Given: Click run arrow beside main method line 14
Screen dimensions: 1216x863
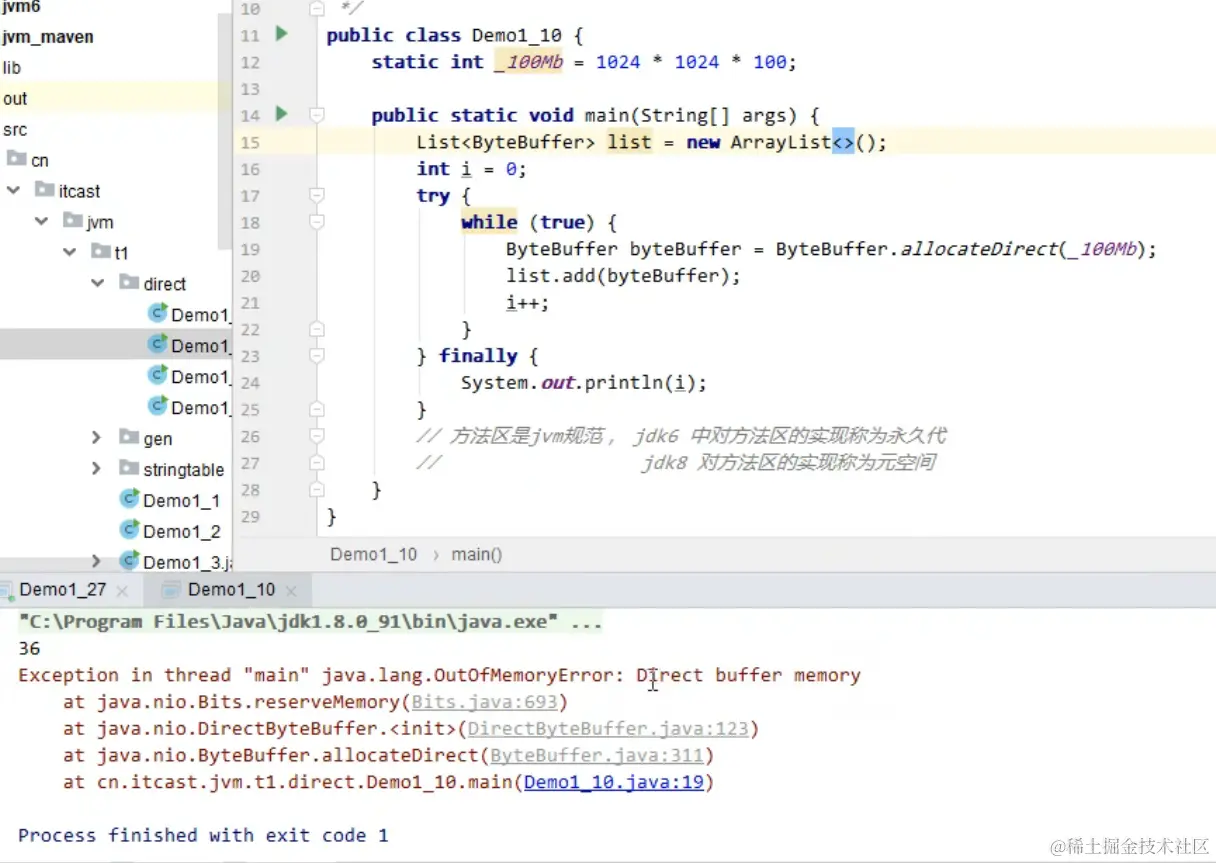Looking at the screenshot, I should (281, 114).
